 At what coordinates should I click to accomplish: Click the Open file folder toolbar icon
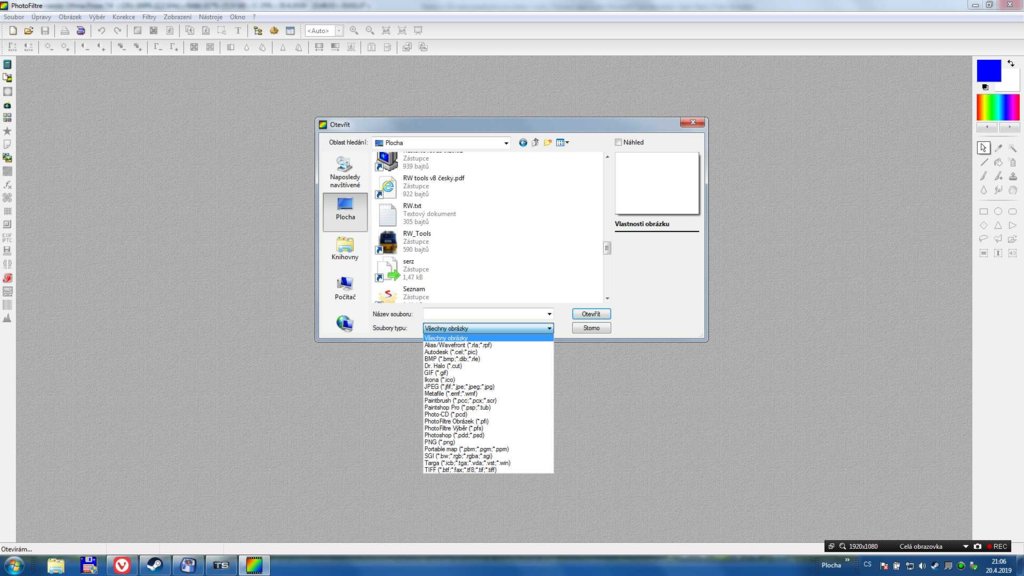click(x=29, y=31)
